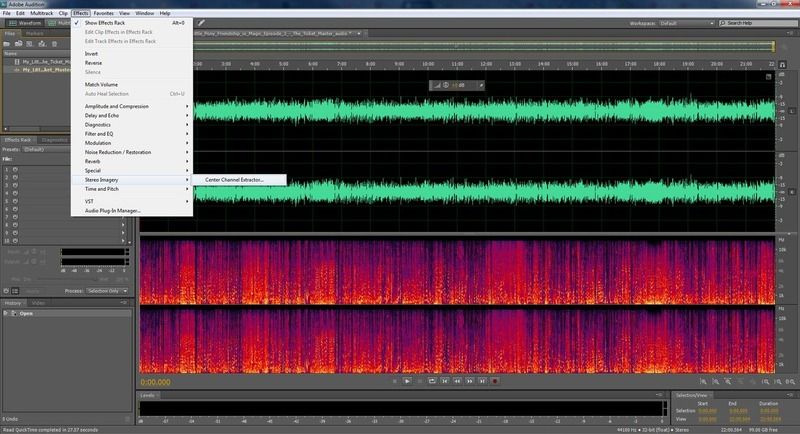This screenshot has width=800, height=434.
Task: Toggle left channel L enable button
Action: (792, 111)
